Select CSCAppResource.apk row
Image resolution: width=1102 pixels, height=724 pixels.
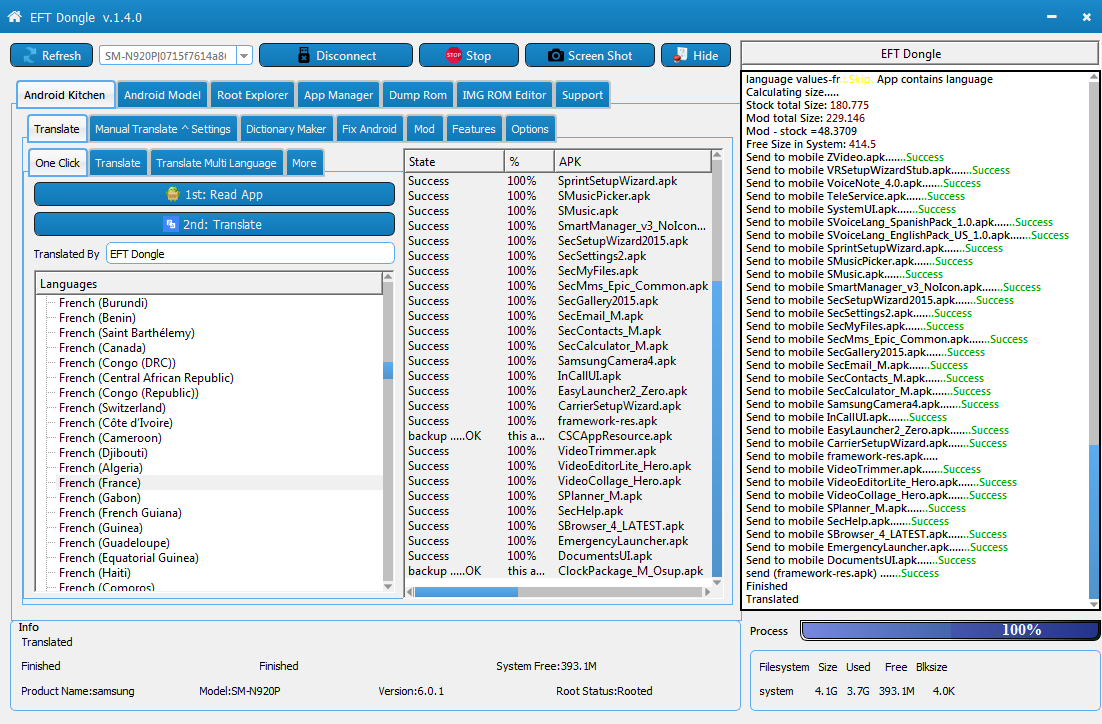click(x=559, y=436)
